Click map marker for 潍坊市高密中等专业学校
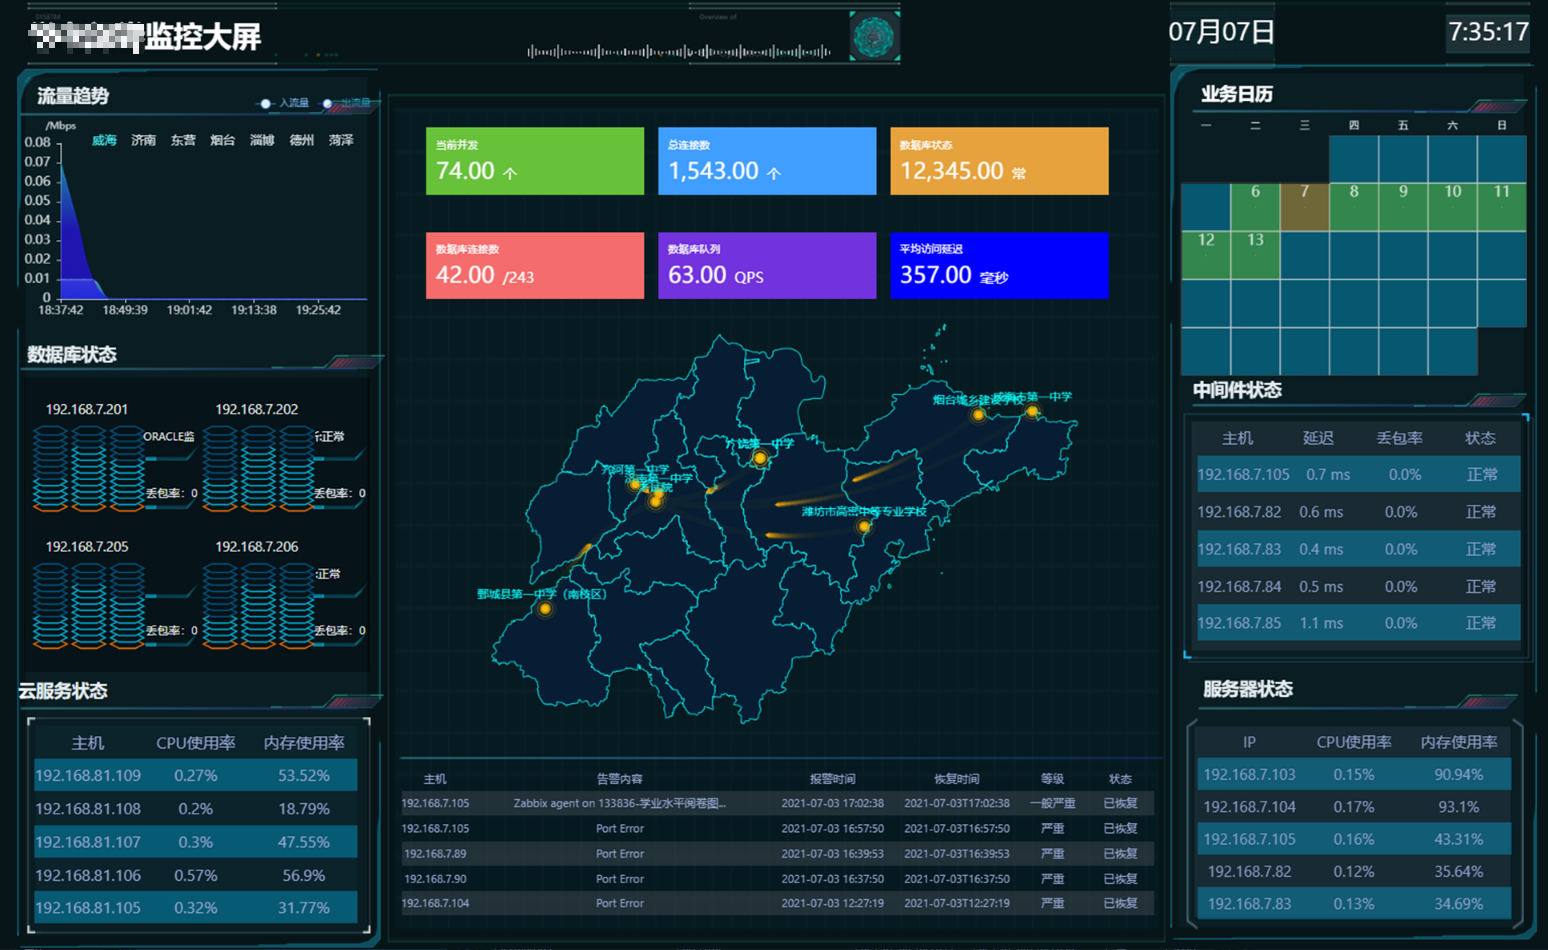1548x950 pixels. pos(864,526)
